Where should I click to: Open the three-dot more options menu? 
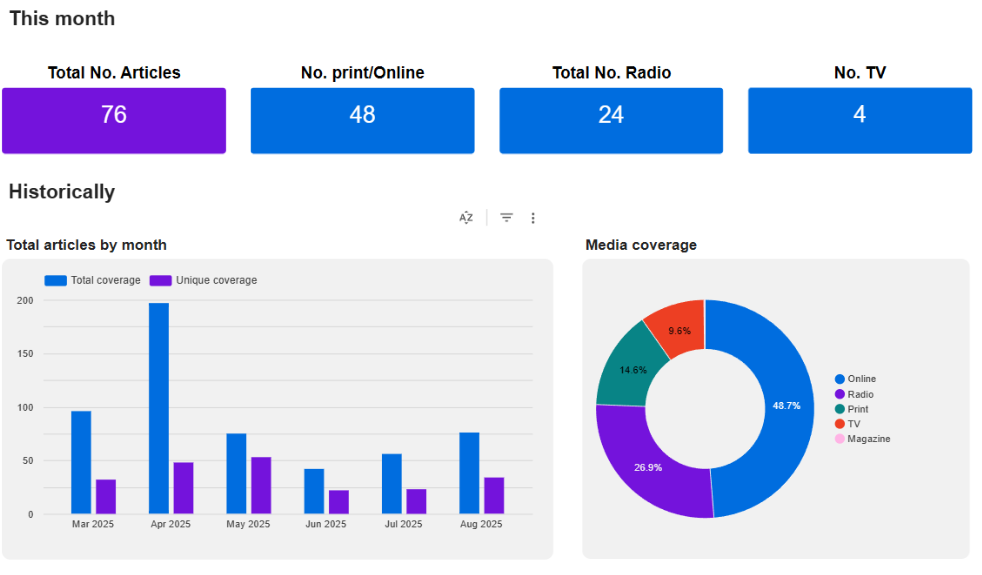[533, 218]
